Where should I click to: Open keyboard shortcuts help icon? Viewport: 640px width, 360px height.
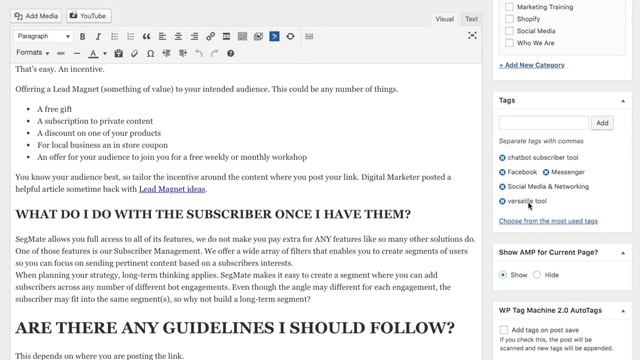[231, 53]
